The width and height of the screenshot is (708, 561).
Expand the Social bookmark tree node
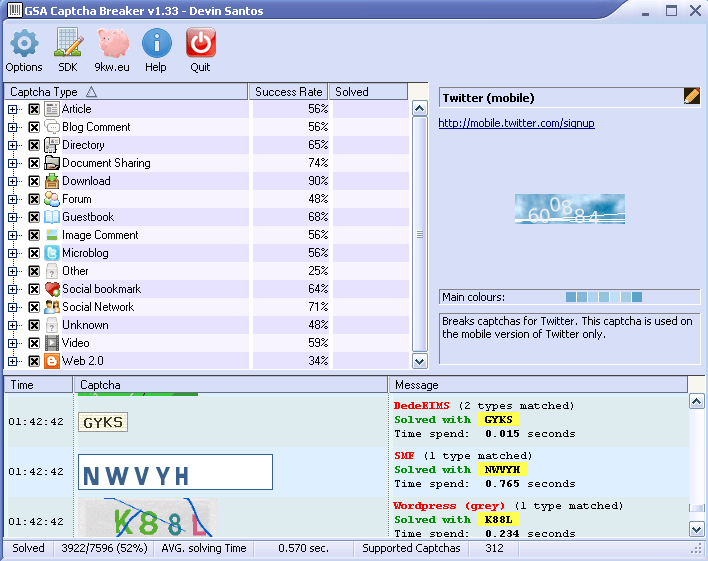pos(13,290)
